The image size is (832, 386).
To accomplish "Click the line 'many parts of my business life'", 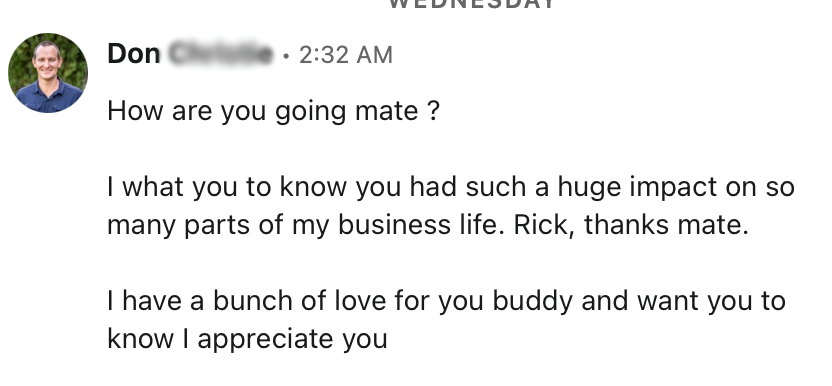I will click(428, 225).
